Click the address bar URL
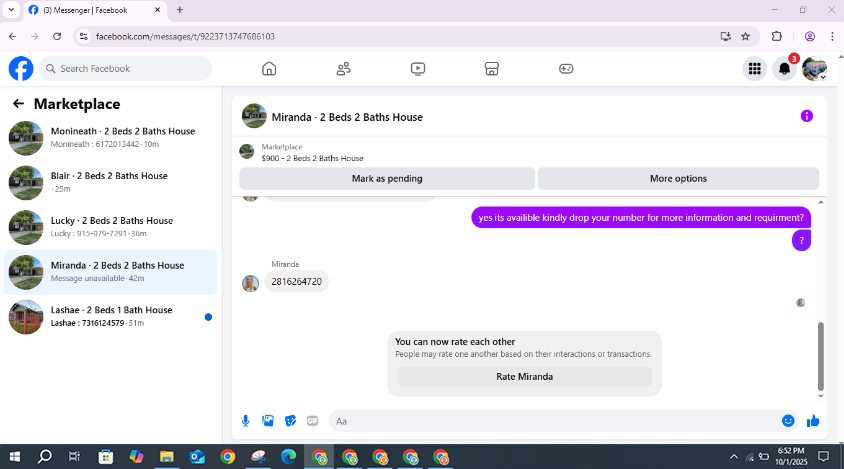The image size is (844, 469). tap(185, 37)
